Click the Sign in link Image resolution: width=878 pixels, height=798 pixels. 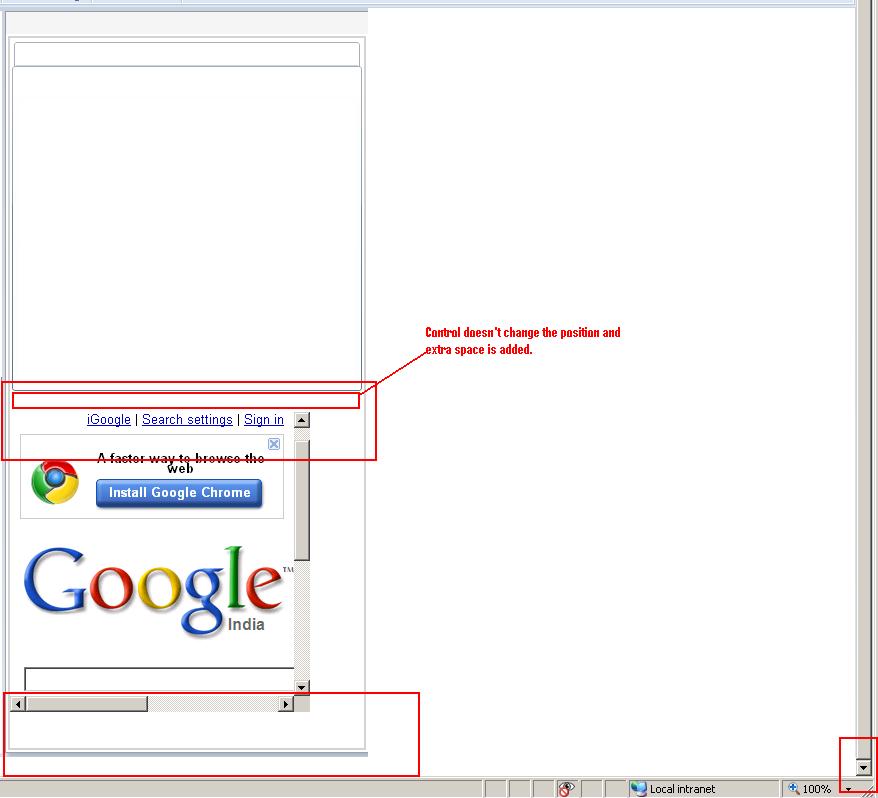pyautogui.click(x=264, y=419)
